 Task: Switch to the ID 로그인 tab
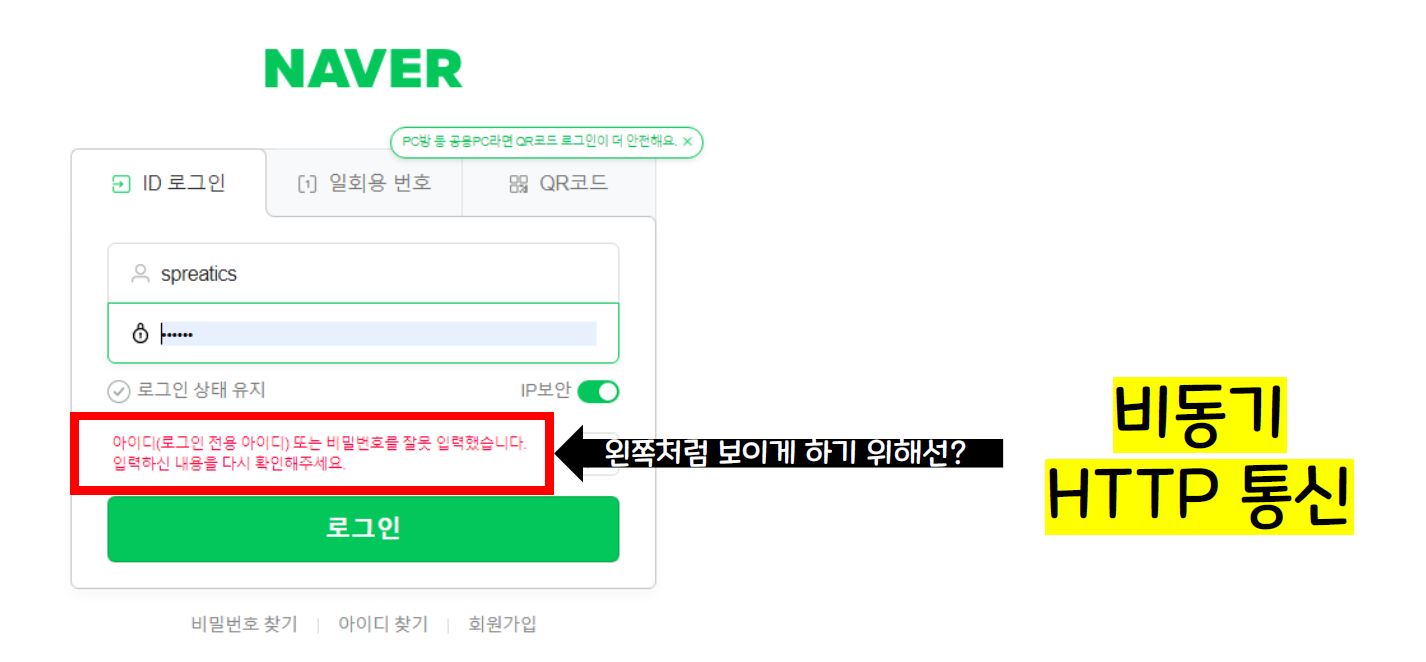168,183
